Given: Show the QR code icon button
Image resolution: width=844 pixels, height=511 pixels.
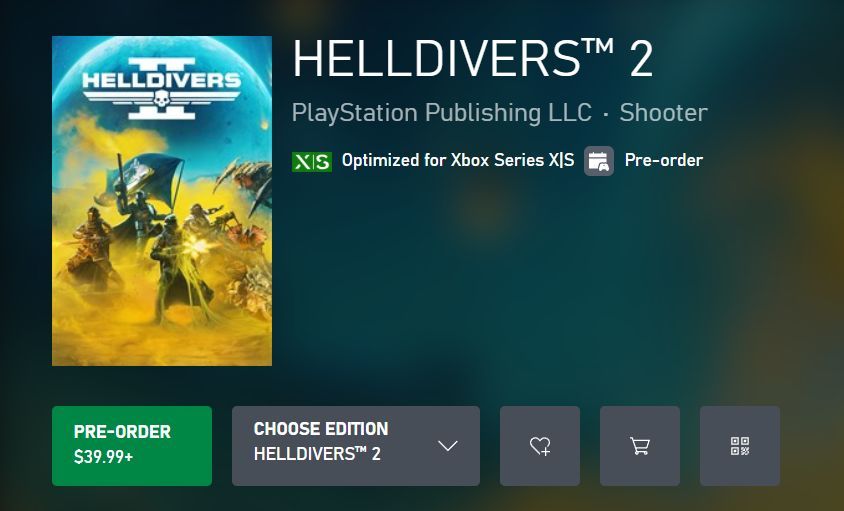Looking at the screenshot, I should [740, 446].
